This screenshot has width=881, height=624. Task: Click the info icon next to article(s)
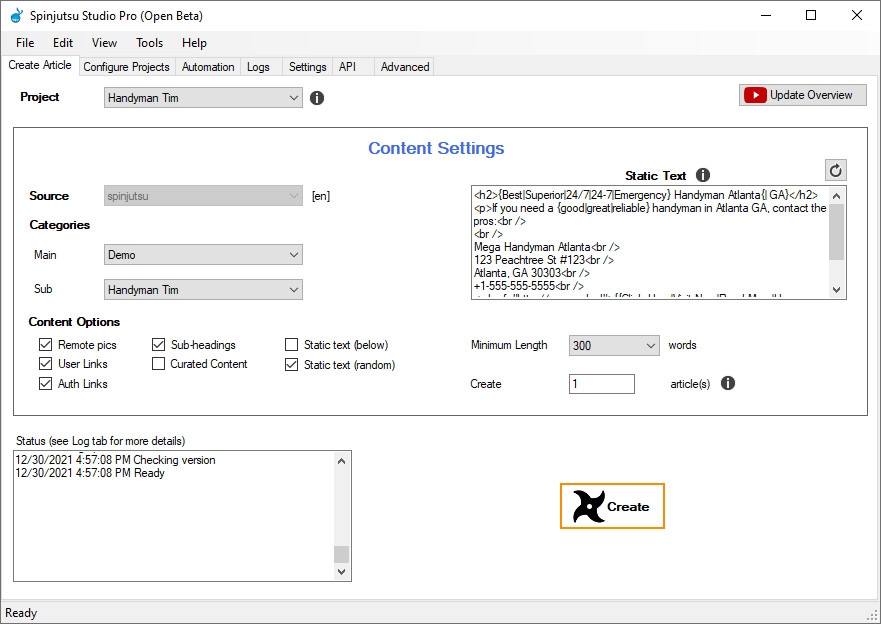pos(727,383)
